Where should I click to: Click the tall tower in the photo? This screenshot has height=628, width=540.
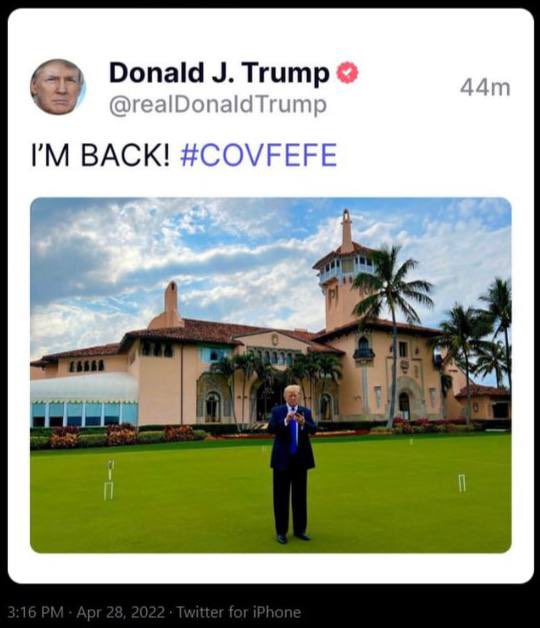coord(343,272)
